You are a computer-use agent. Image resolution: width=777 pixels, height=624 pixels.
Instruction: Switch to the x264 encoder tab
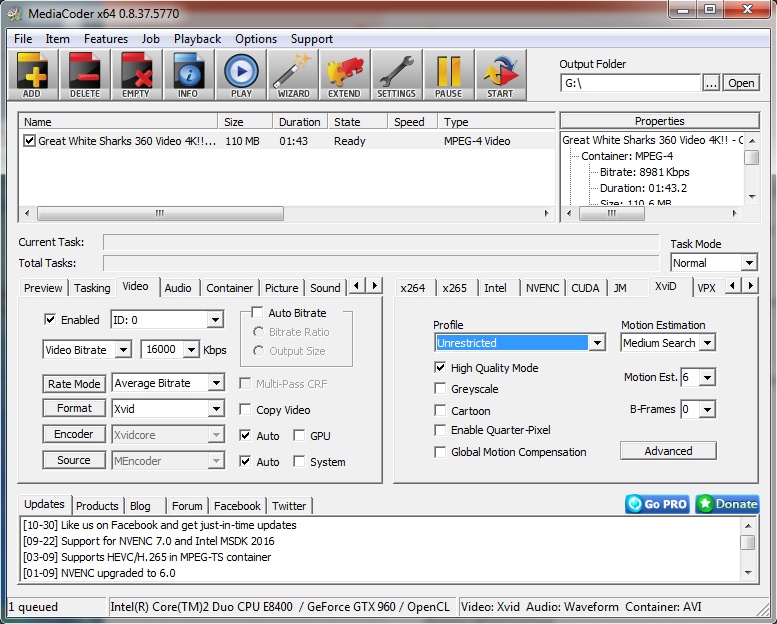tap(413, 288)
